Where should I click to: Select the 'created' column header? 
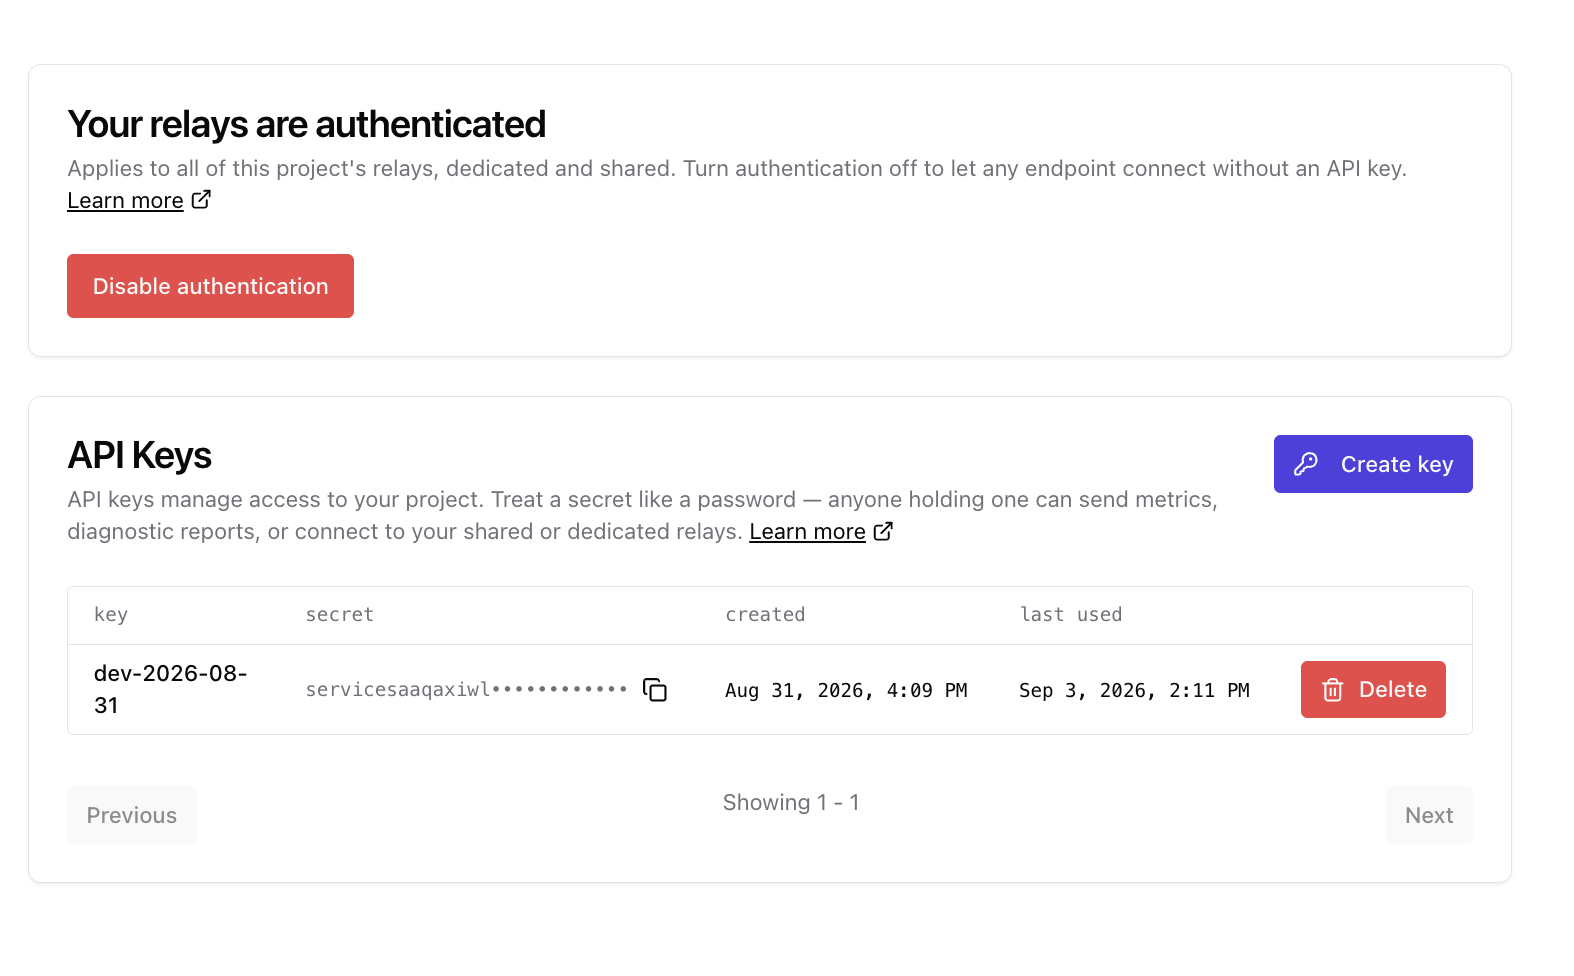click(x=765, y=615)
